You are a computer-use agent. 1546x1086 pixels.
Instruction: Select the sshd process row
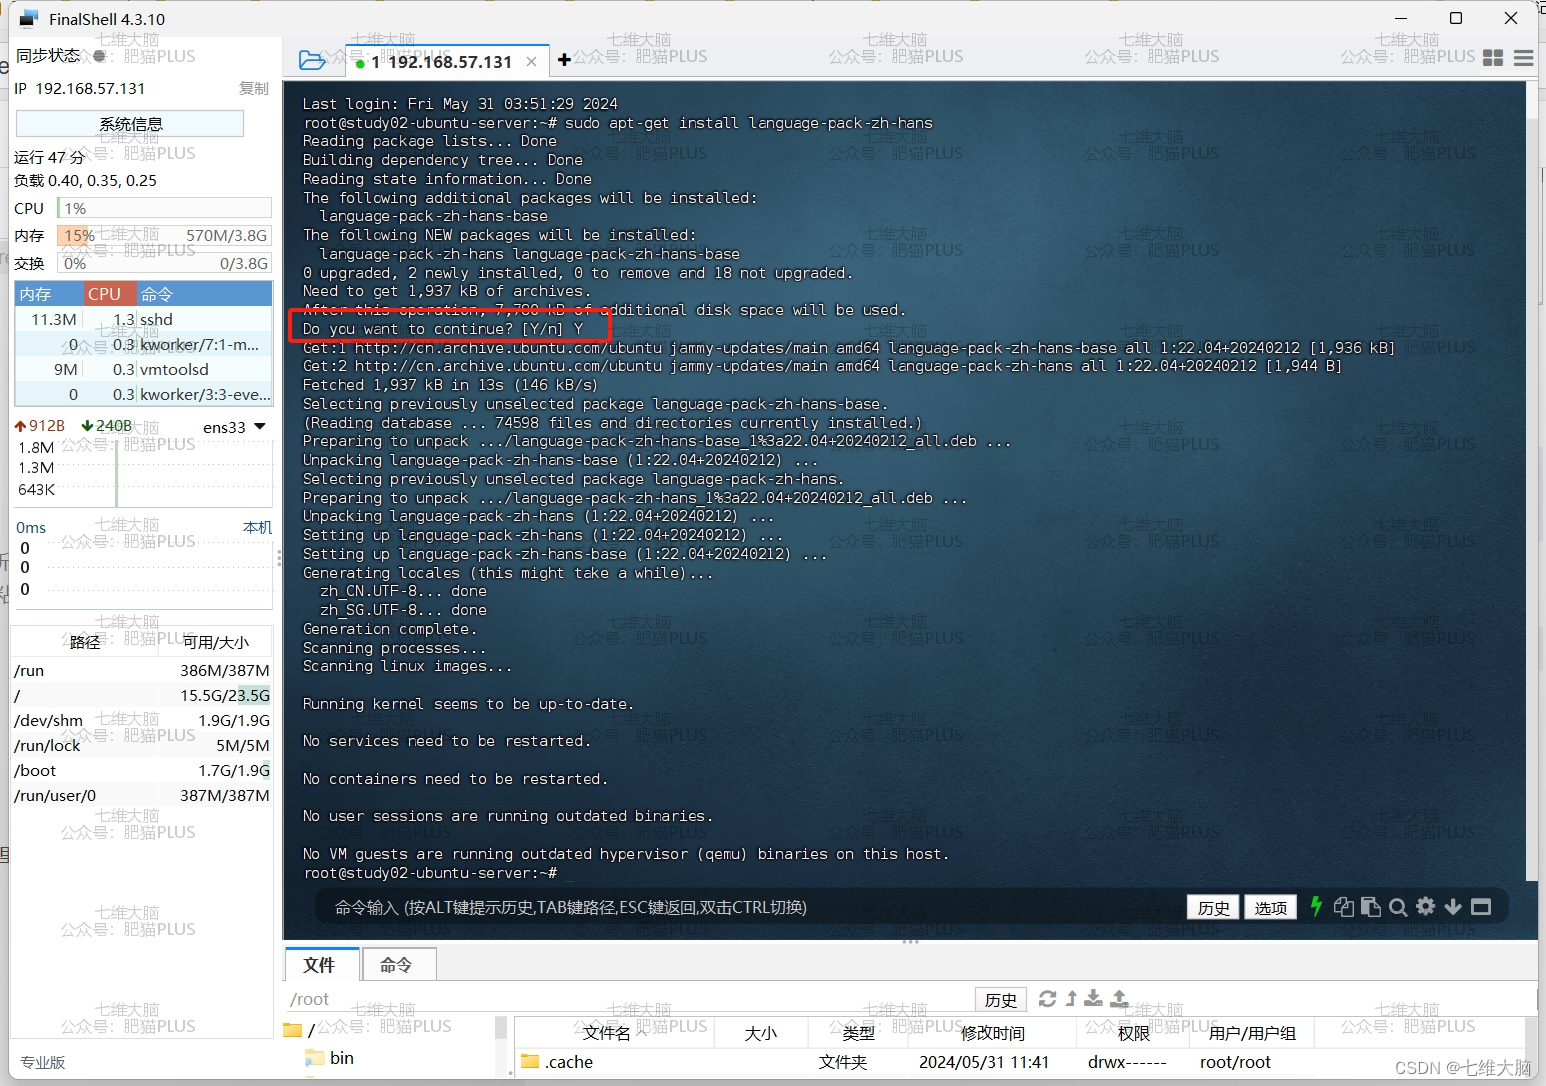click(x=143, y=319)
